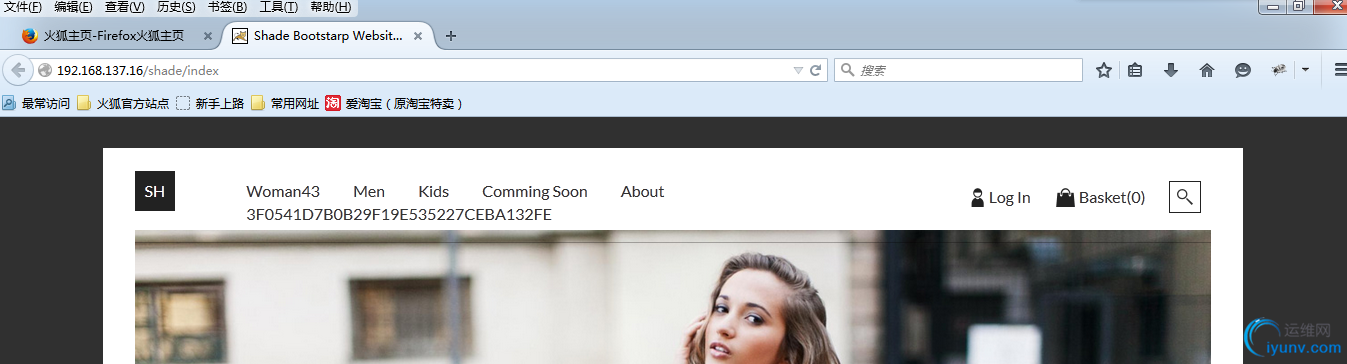This screenshot has width=1347, height=364.
Task: Select the Shade Bootstarp Website tab
Action: point(327,35)
